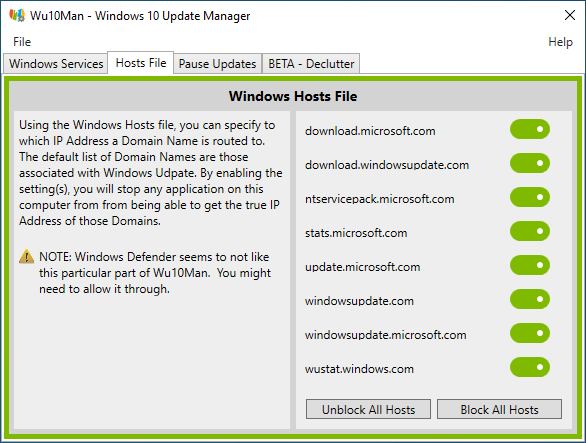Click the download.windowsupdate.com label
Screen dimensions: 586x443
(x=387, y=165)
